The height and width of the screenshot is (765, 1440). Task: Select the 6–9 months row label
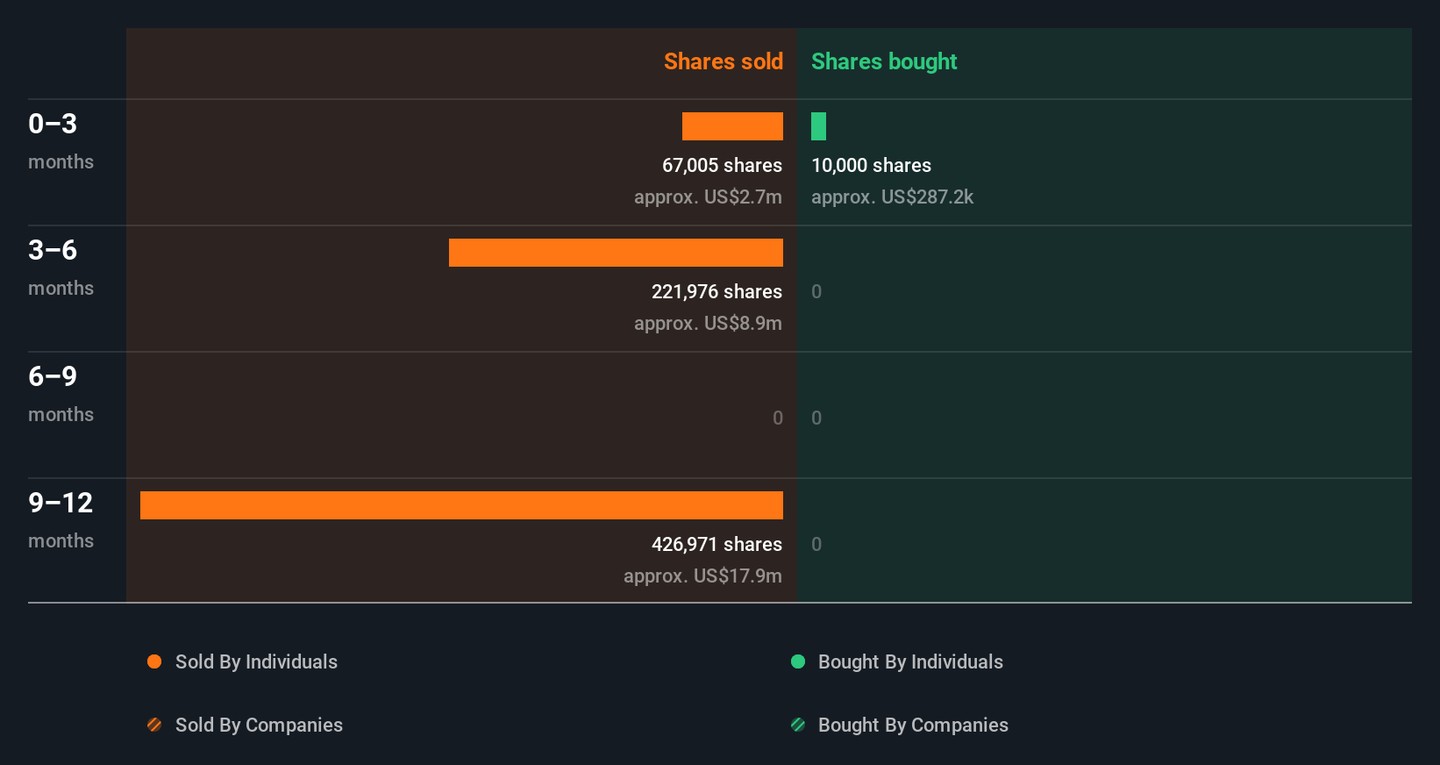click(53, 377)
